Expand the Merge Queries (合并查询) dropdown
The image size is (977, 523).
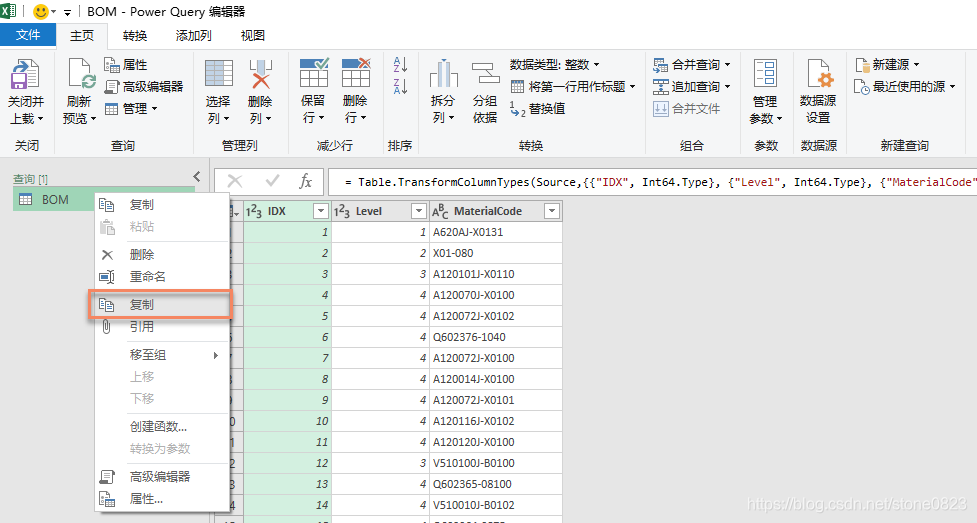coord(728,64)
